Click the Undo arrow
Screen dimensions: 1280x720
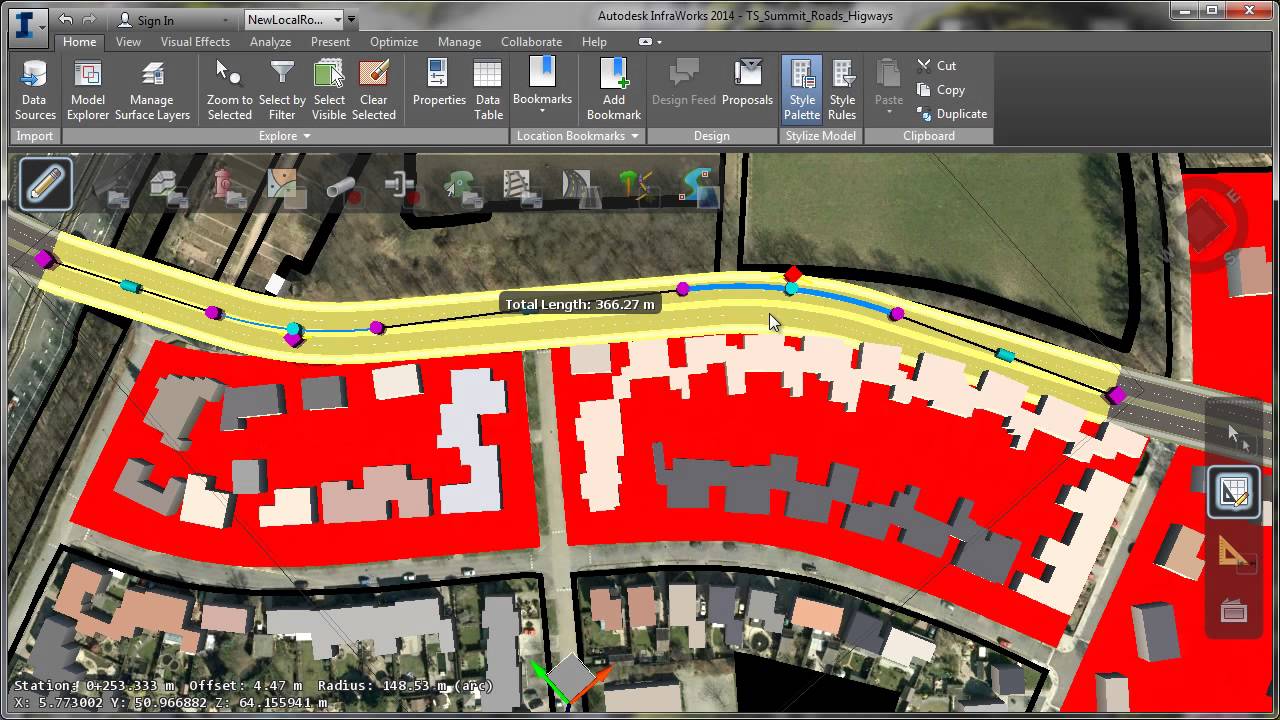66,19
